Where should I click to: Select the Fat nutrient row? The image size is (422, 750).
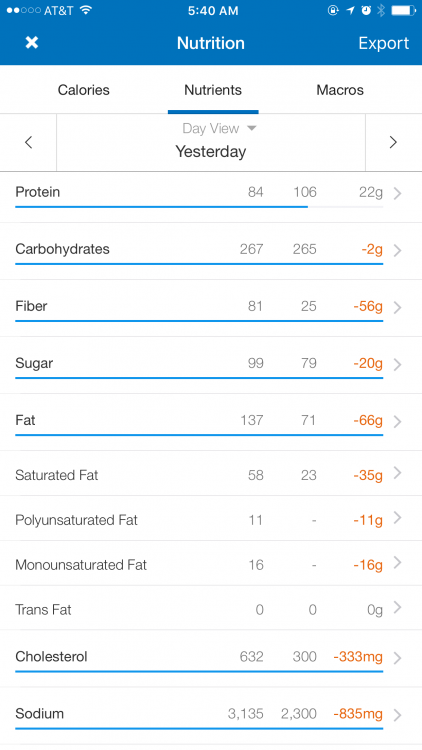coord(211,422)
